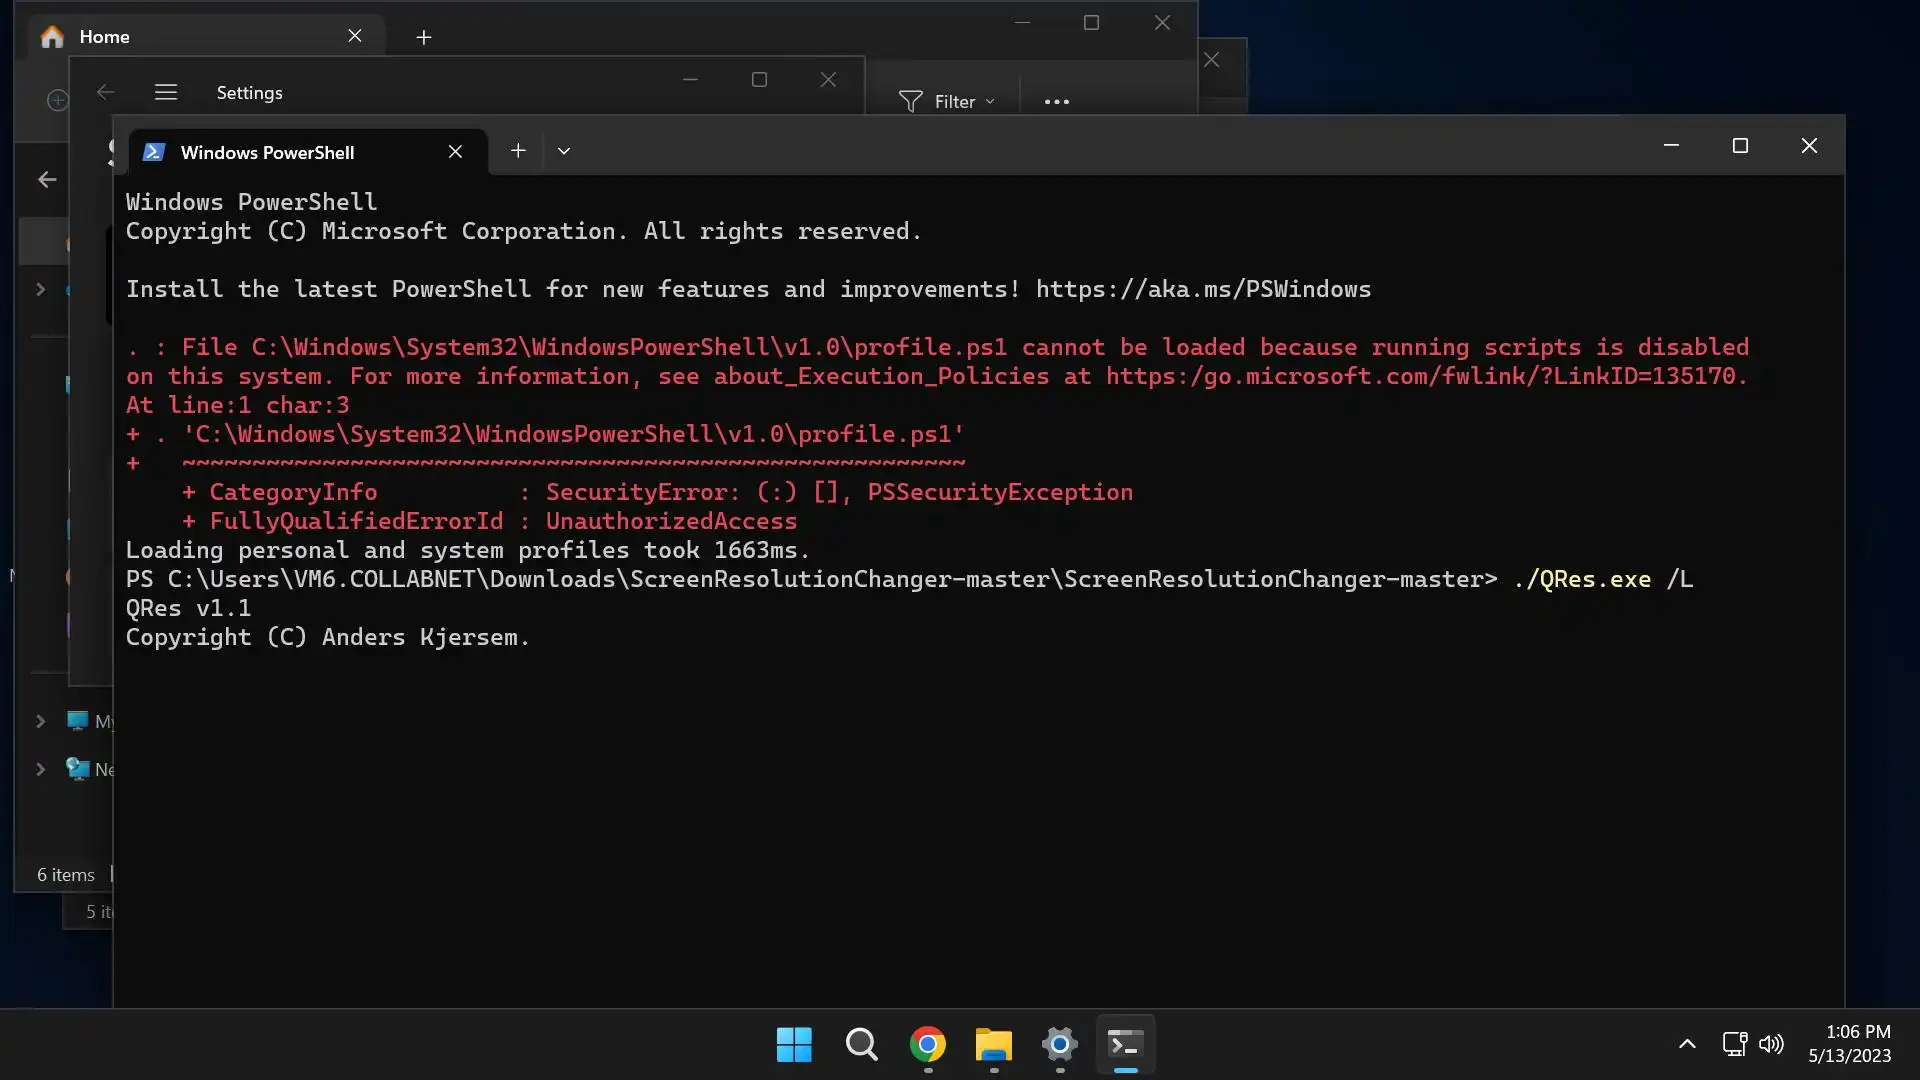
Task: Show hidden system tray icons
Action: [x=1687, y=1044]
